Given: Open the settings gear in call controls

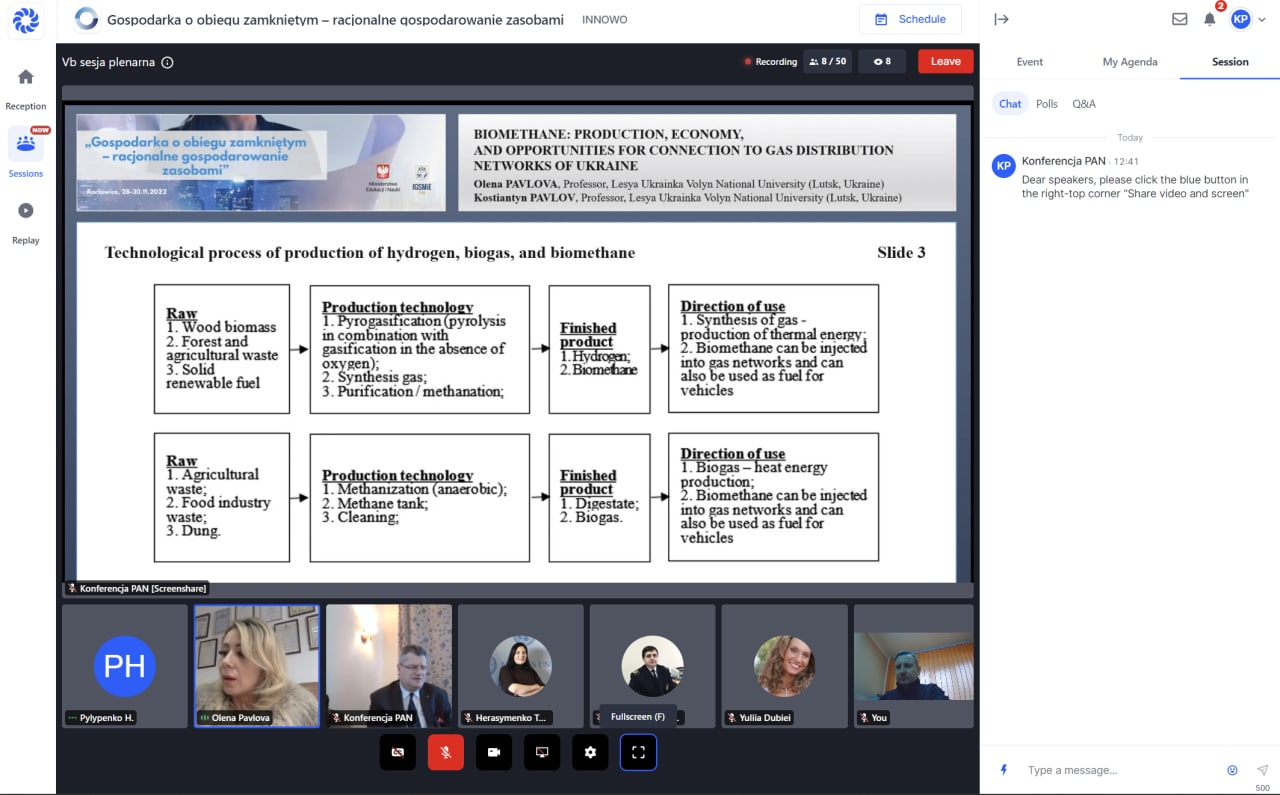Looking at the screenshot, I should coord(590,752).
